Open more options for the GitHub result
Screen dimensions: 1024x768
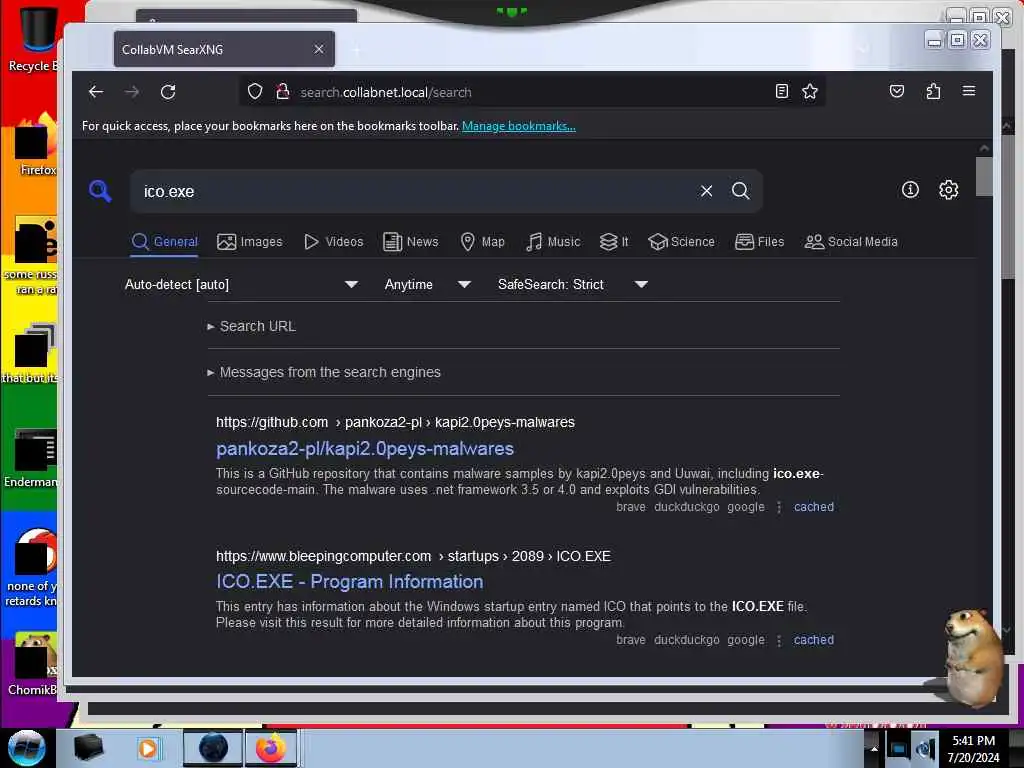[x=778, y=507]
